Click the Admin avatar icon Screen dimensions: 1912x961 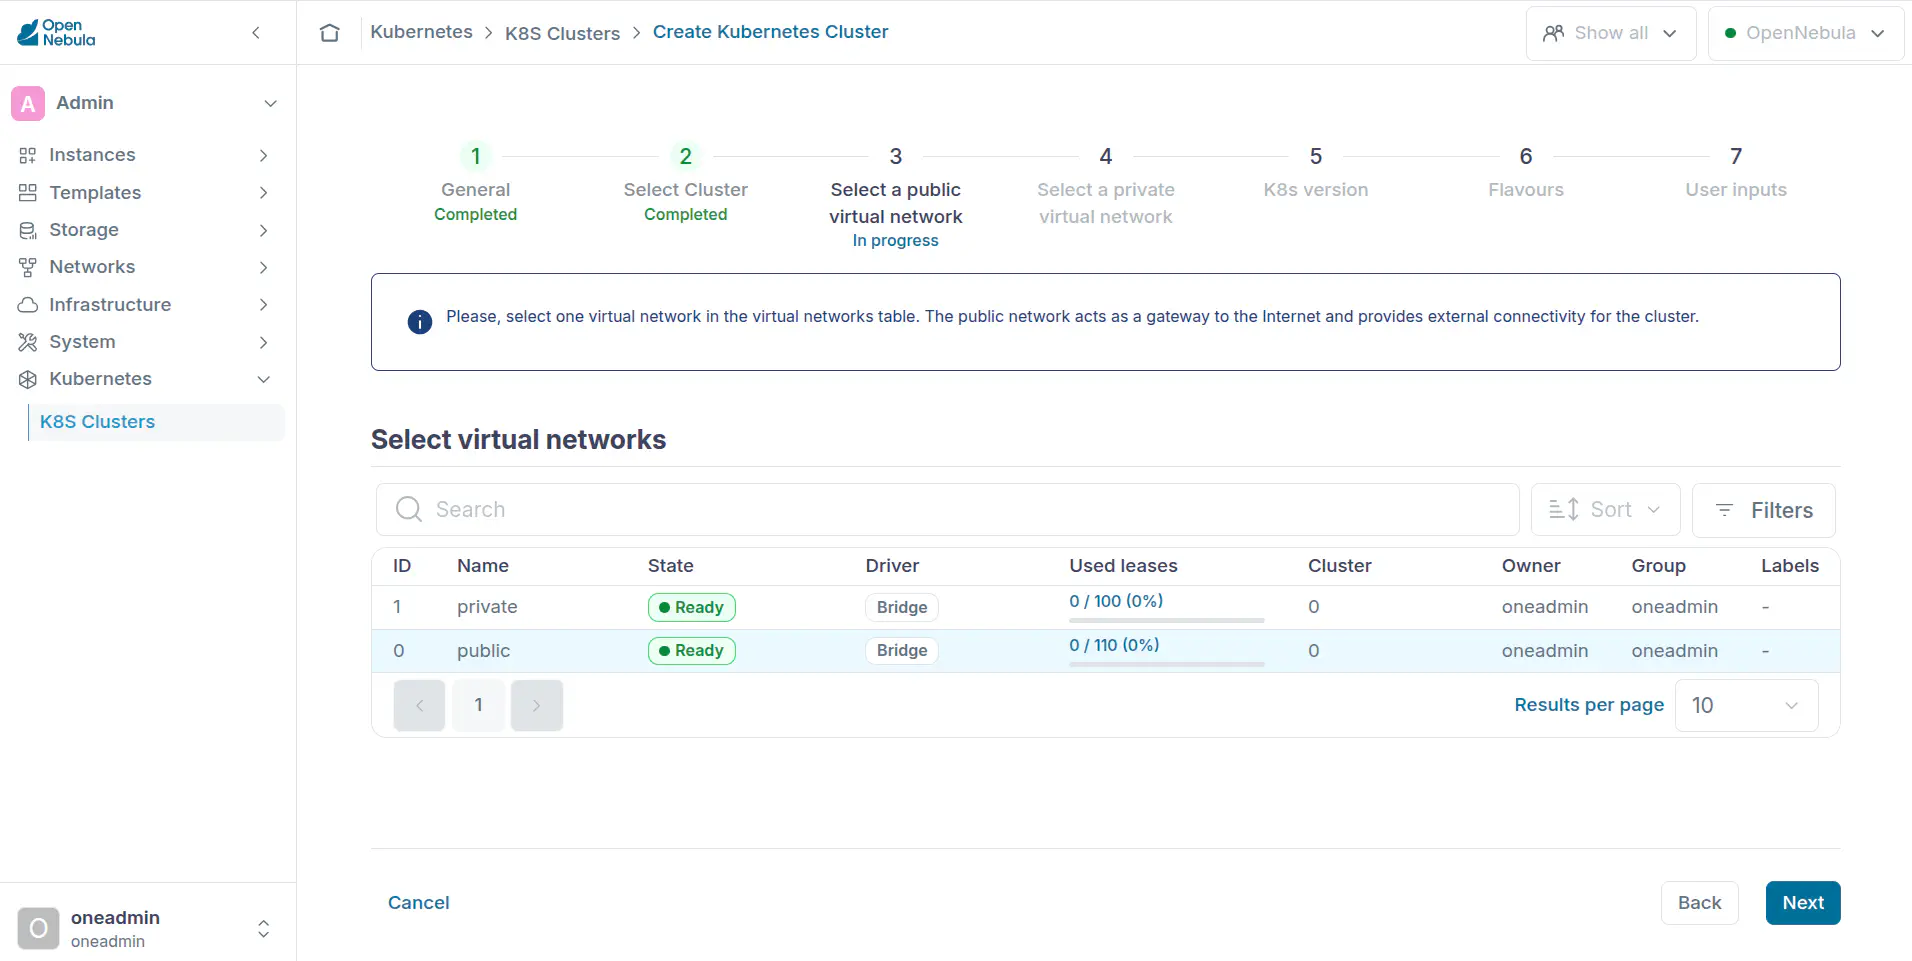(x=28, y=103)
